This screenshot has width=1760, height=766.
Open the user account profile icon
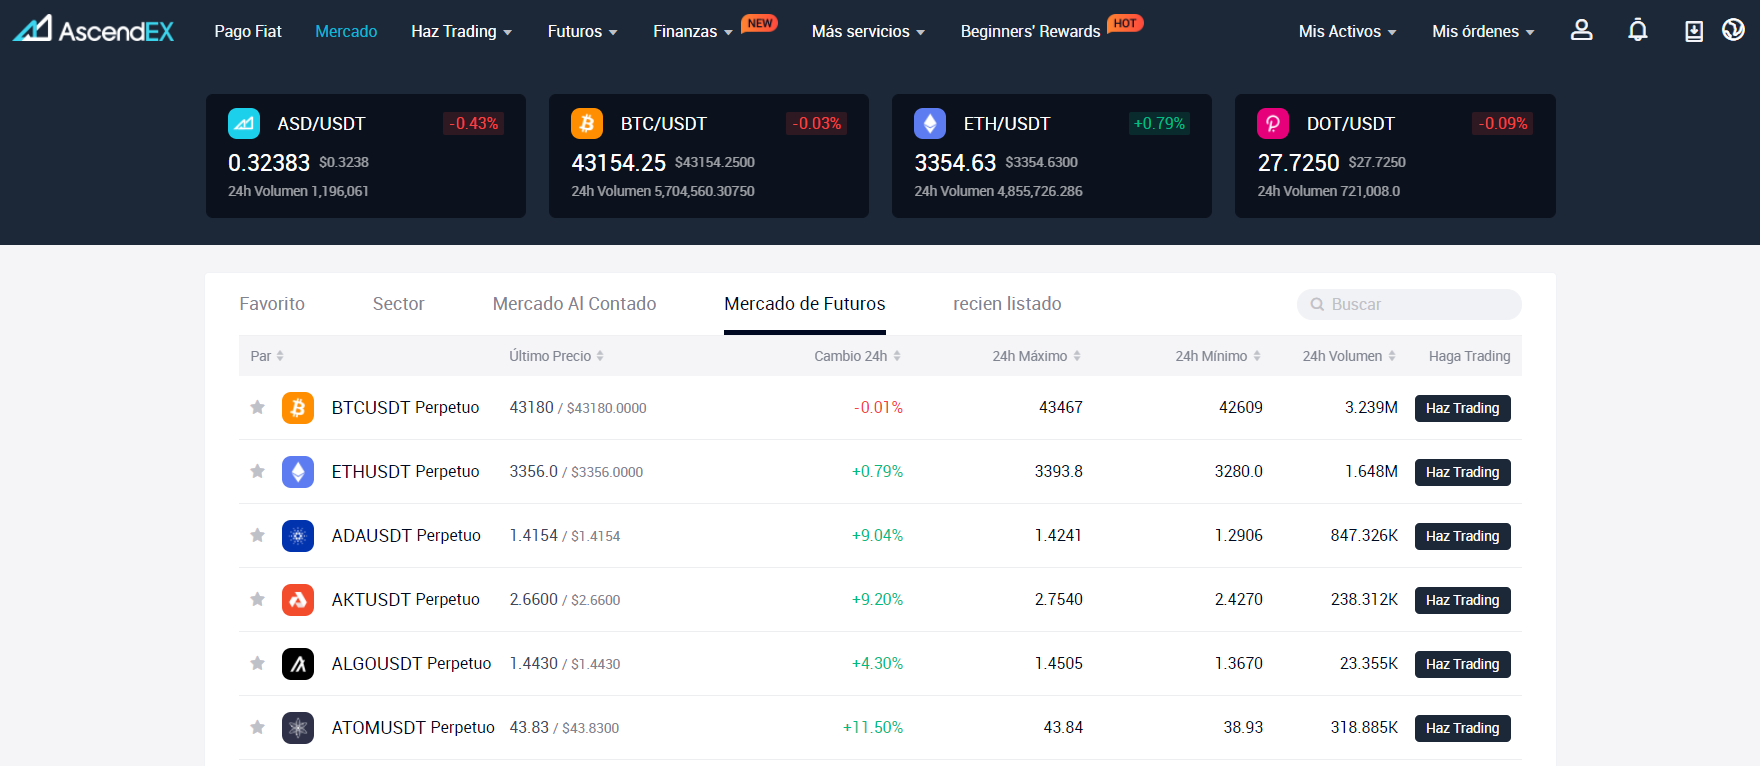(x=1581, y=30)
